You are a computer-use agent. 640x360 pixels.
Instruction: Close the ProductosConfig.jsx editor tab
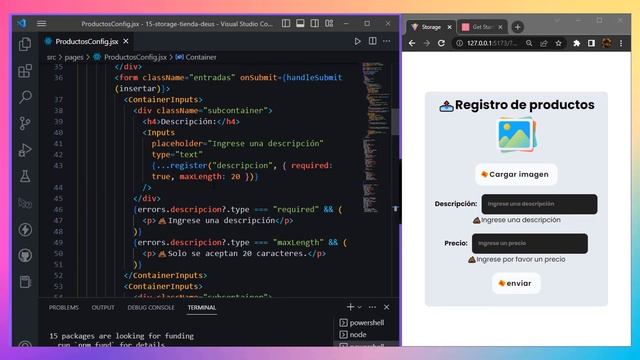[126, 41]
